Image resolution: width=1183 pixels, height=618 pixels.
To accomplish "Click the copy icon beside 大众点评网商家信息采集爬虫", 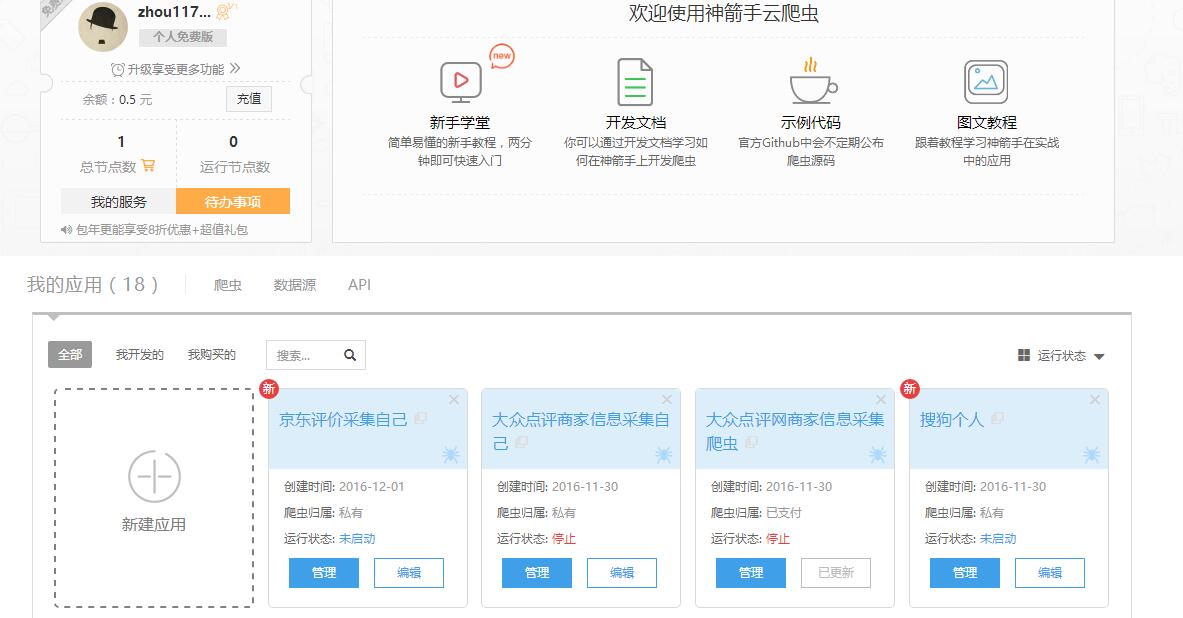I will click(751, 442).
